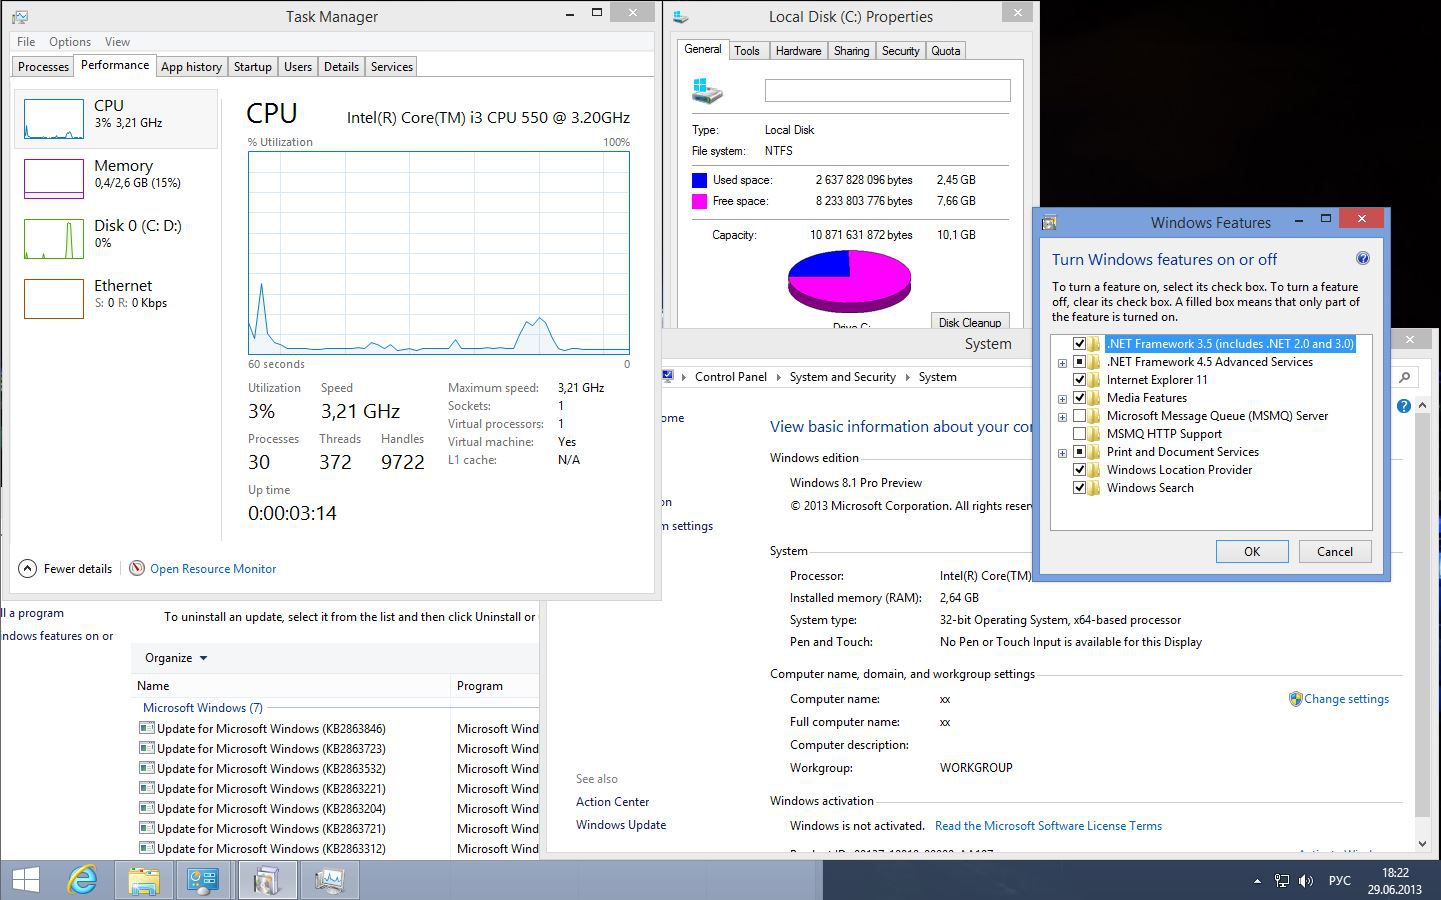Viewport: 1441px width, 900px height.
Task: Click the shield icon beside Change settings
Action: [1295, 699]
